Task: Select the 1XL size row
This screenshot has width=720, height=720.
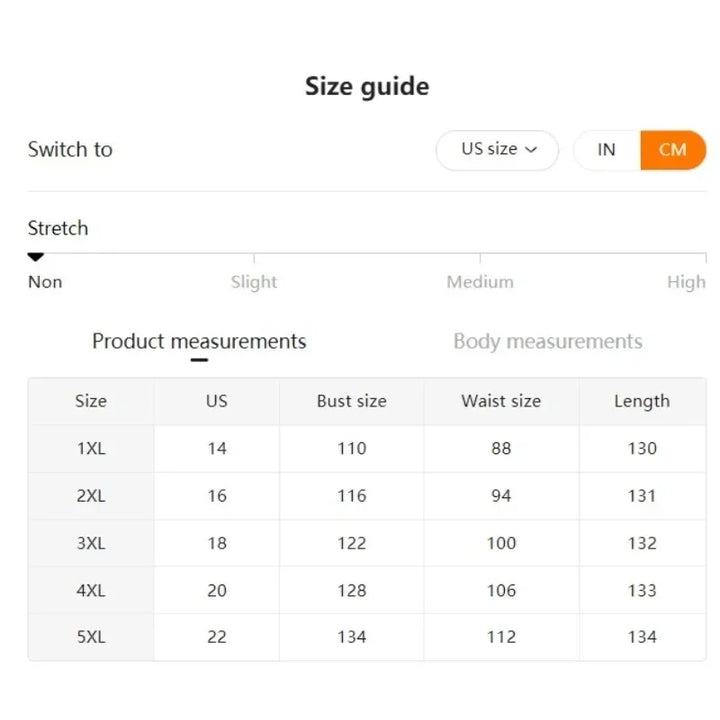Action: click(91, 449)
